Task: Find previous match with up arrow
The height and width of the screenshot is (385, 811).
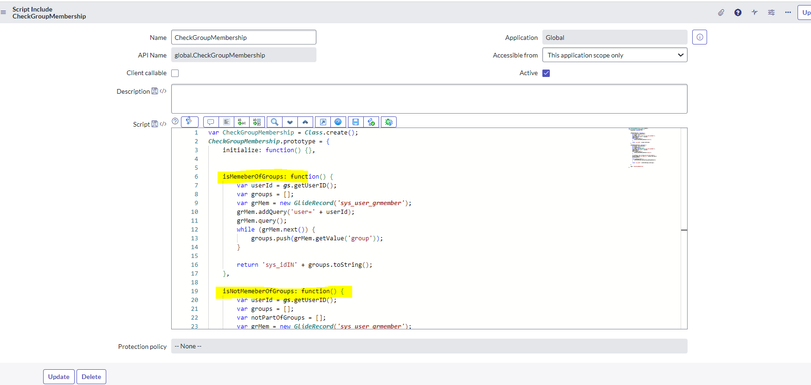Action: (x=305, y=122)
